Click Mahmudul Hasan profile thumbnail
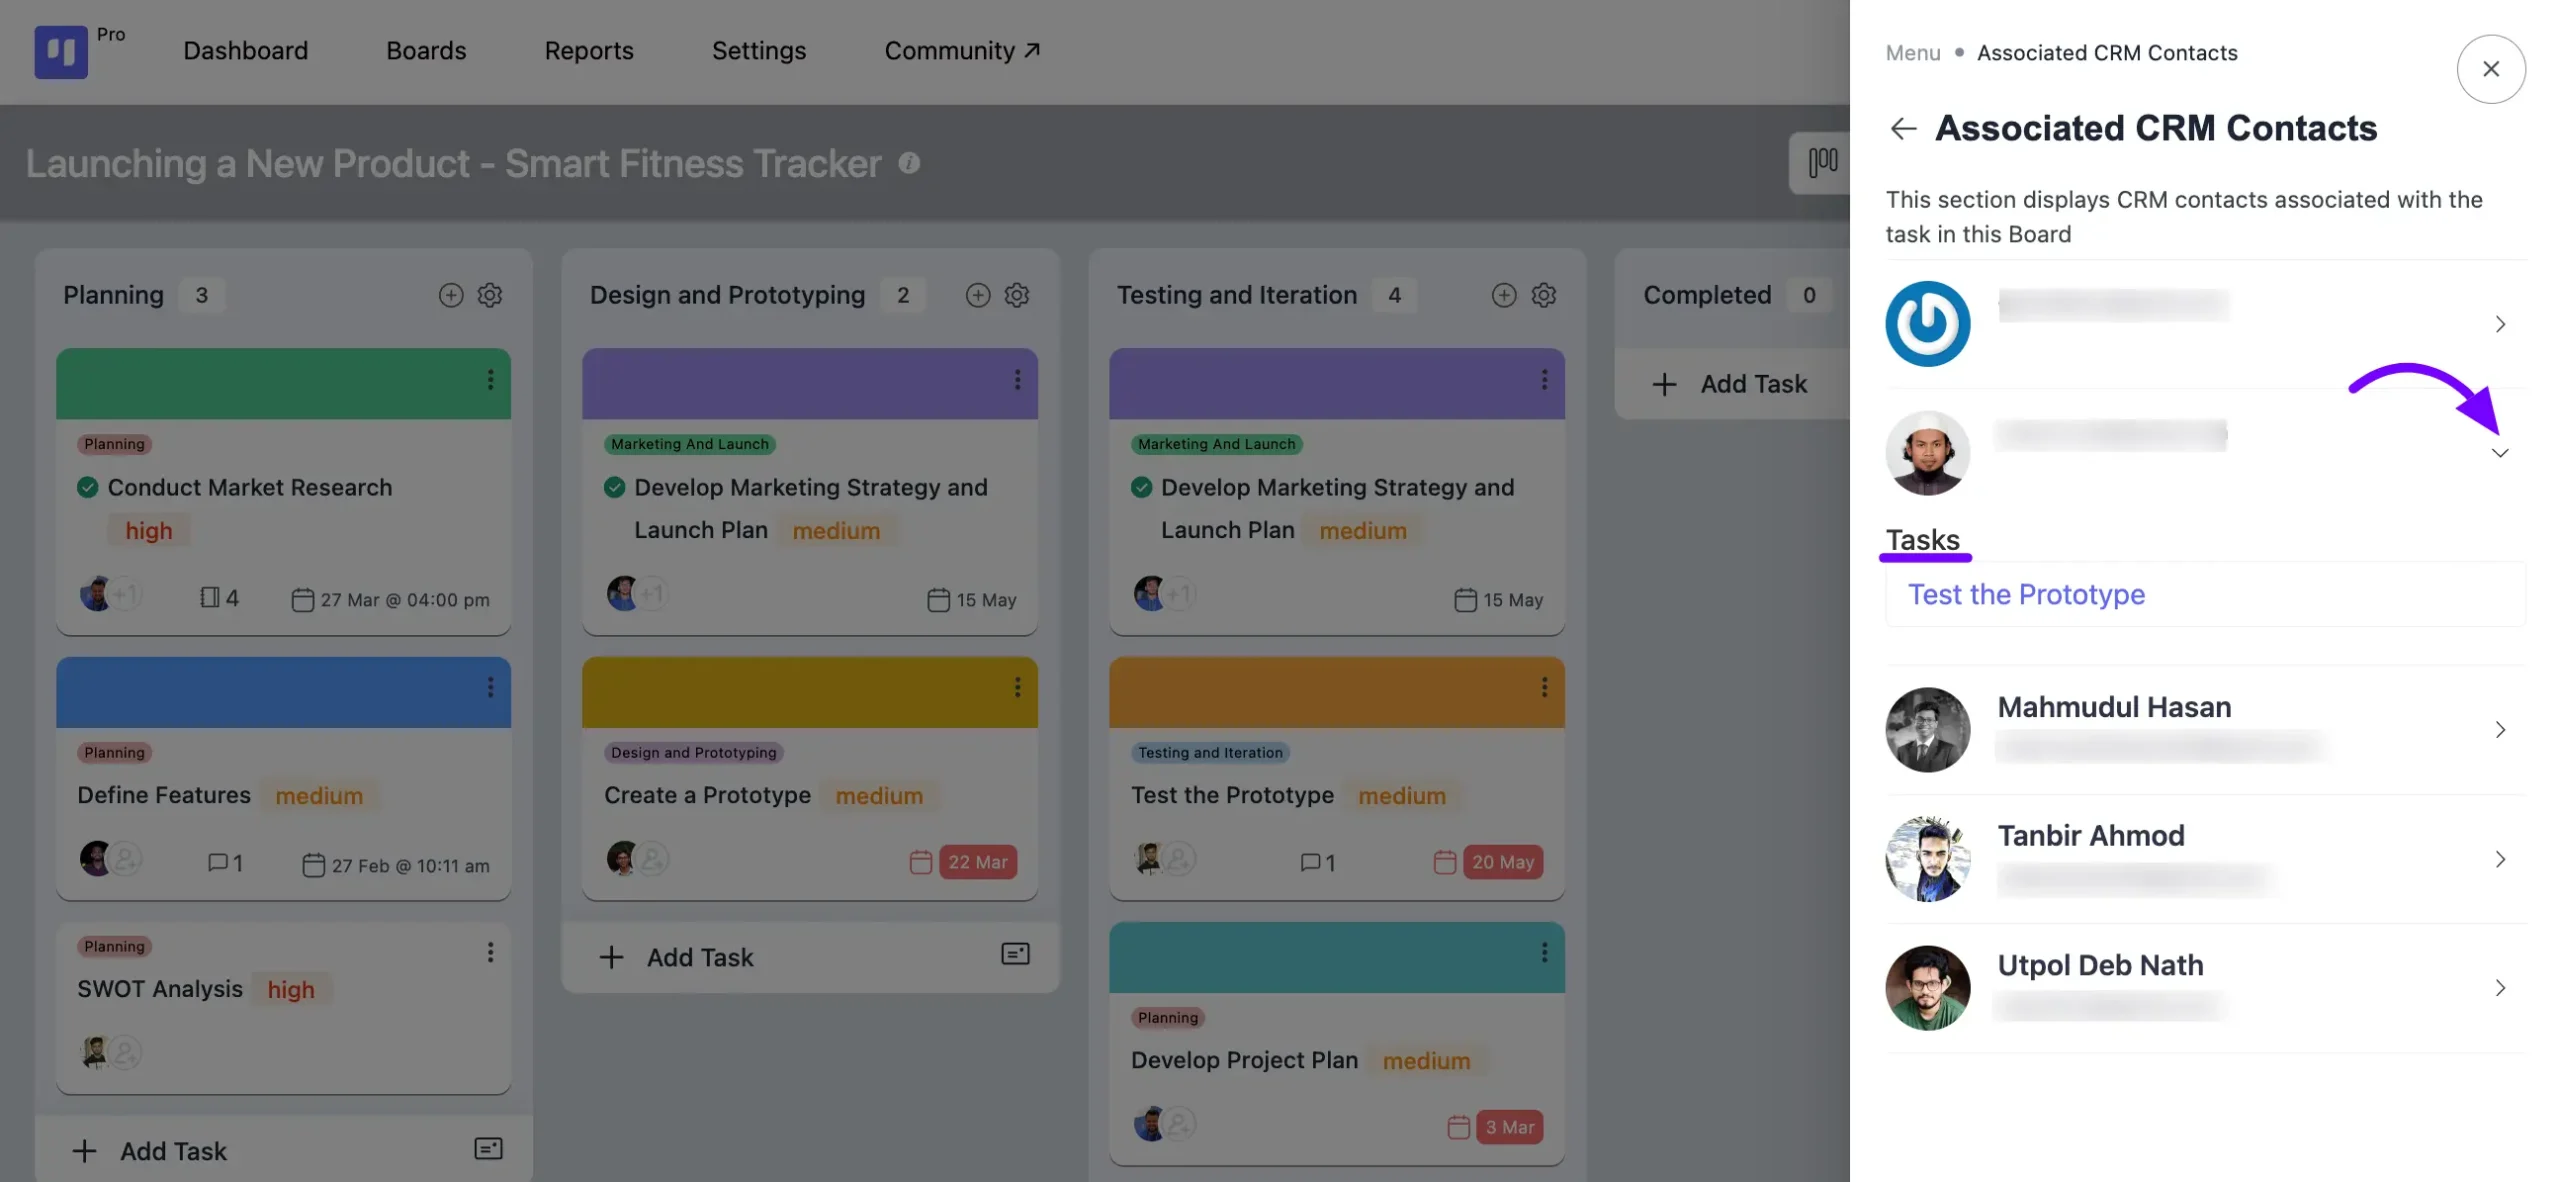The width and height of the screenshot is (2560, 1182). tap(1928, 728)
